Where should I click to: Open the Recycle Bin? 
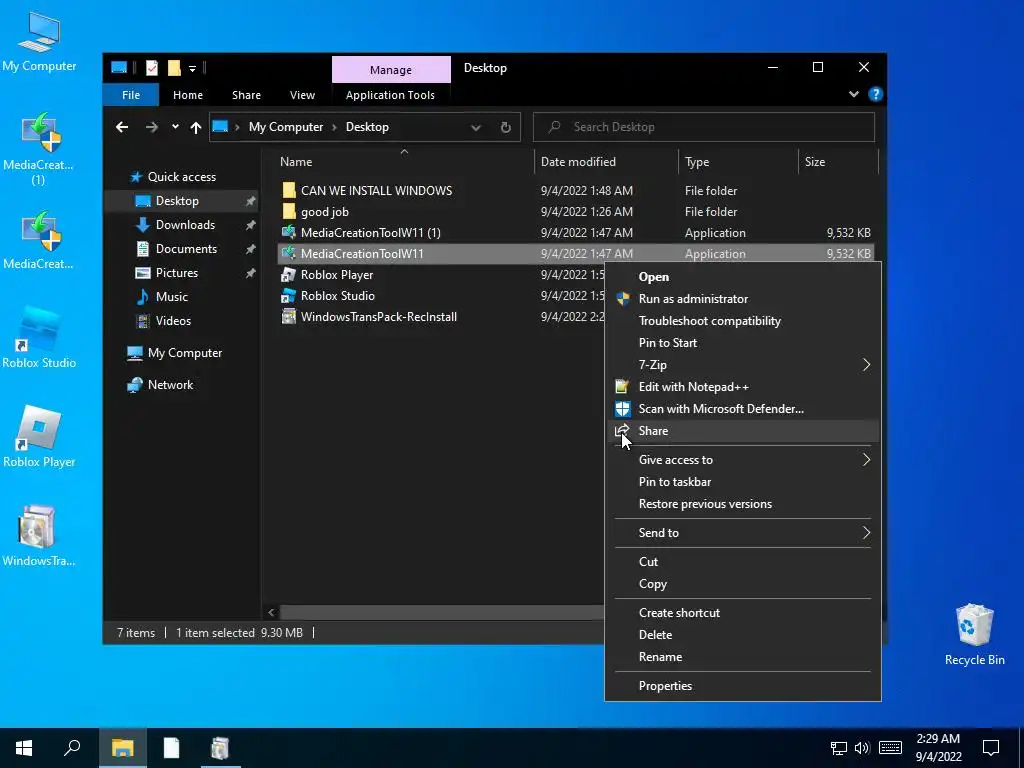(x=974, y=635)
